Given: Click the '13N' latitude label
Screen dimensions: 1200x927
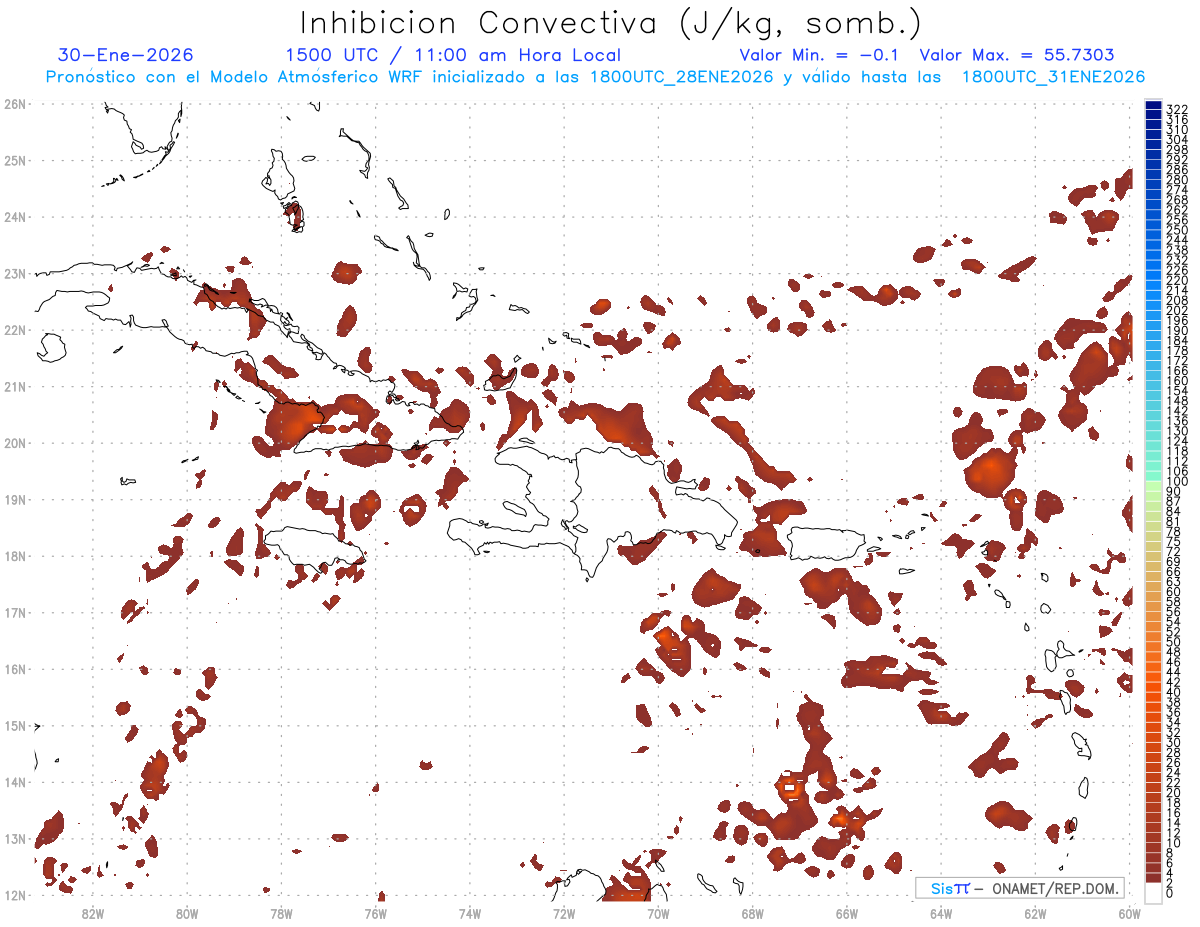Looking at the screenshot, I should point(15,838).
